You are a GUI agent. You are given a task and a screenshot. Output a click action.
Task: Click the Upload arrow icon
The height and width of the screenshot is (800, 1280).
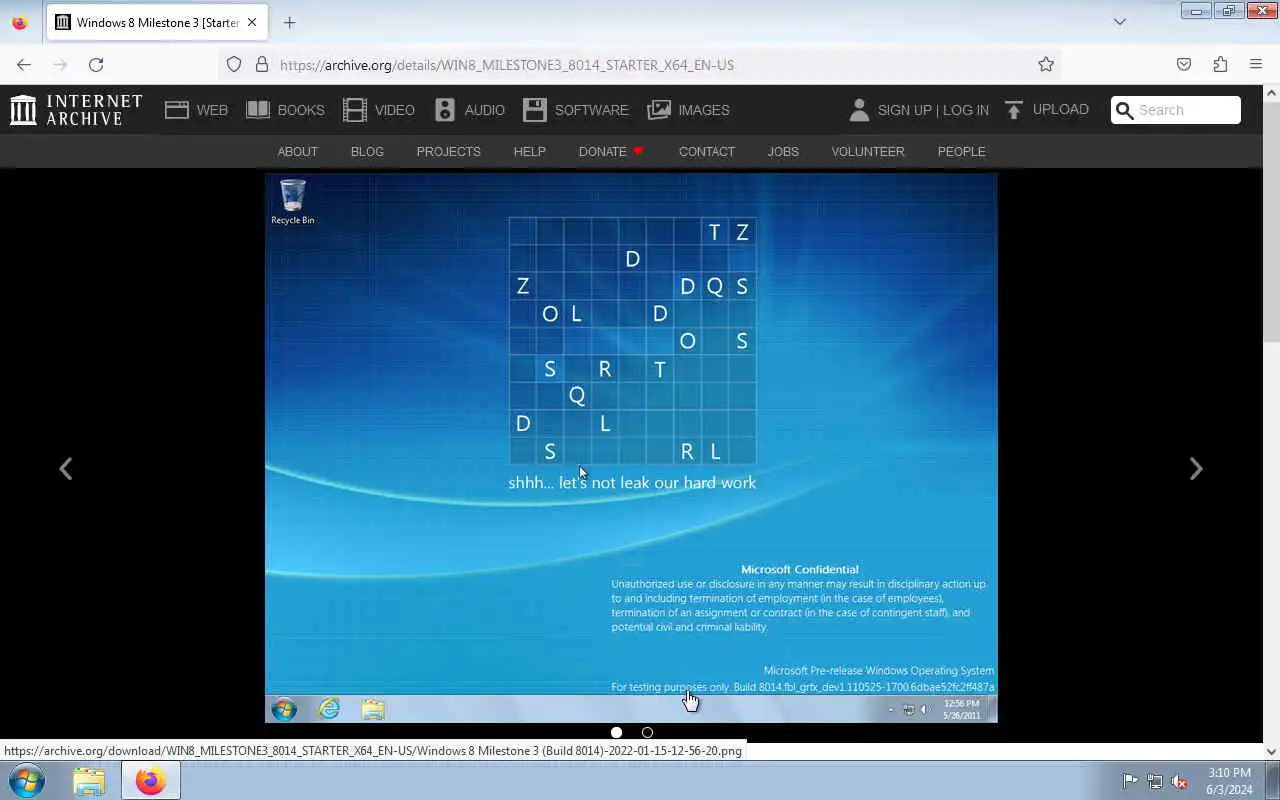pyautogui.click(x=1014, y=110)
